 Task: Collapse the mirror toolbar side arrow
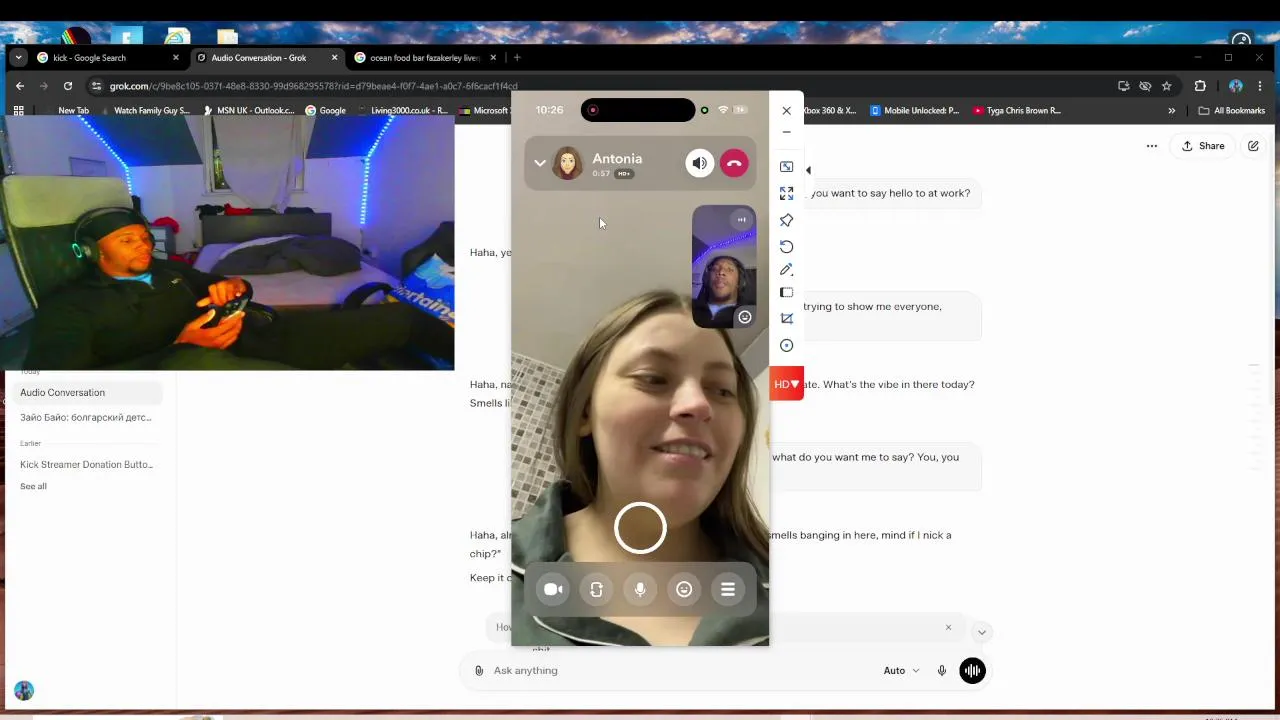pos(808,170)
